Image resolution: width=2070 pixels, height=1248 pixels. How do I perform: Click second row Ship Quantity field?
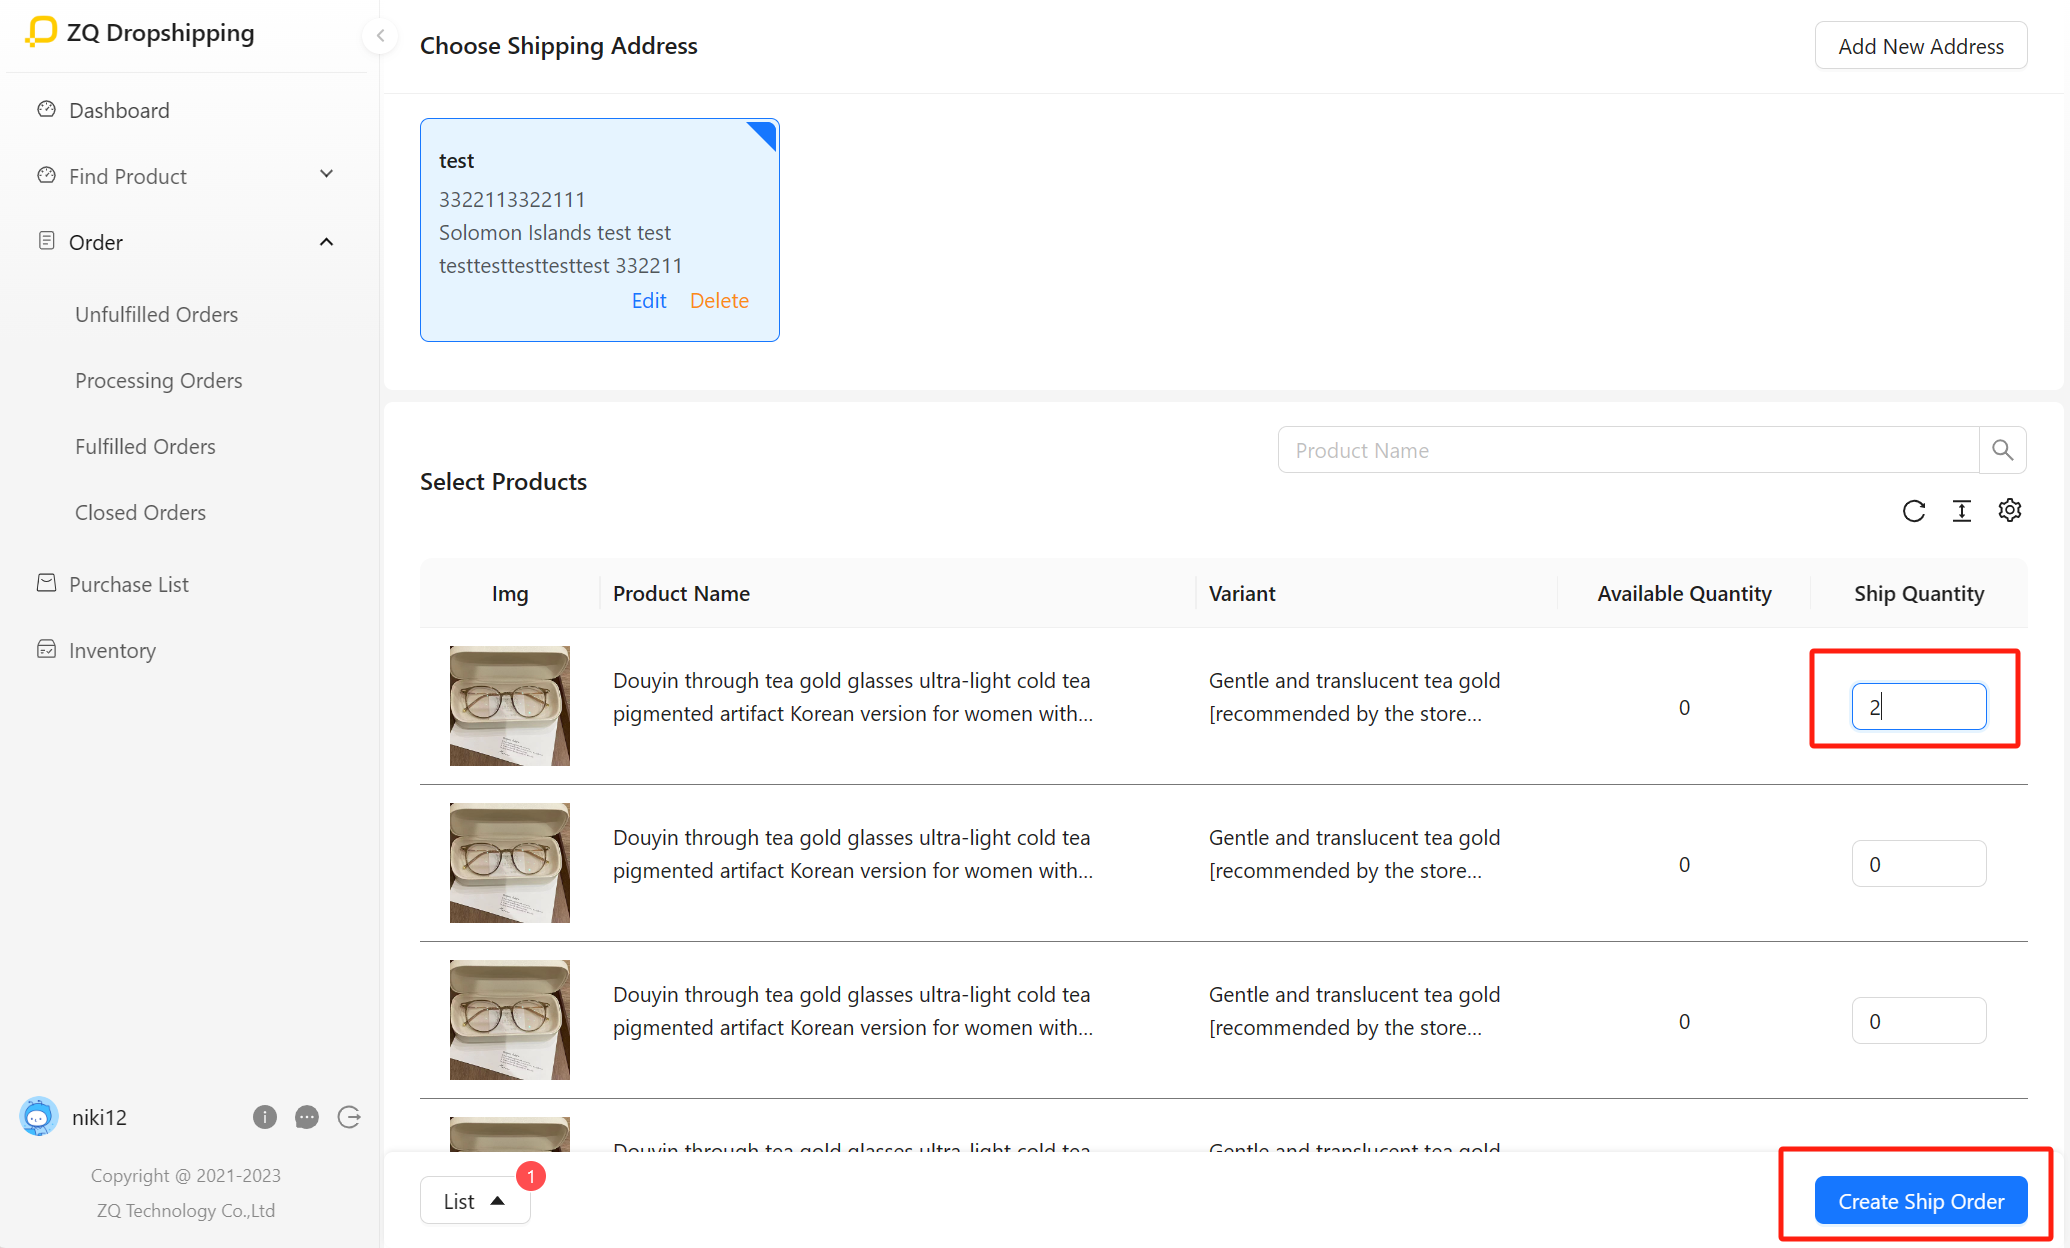pyautogui.click(x=1918, y=864)
